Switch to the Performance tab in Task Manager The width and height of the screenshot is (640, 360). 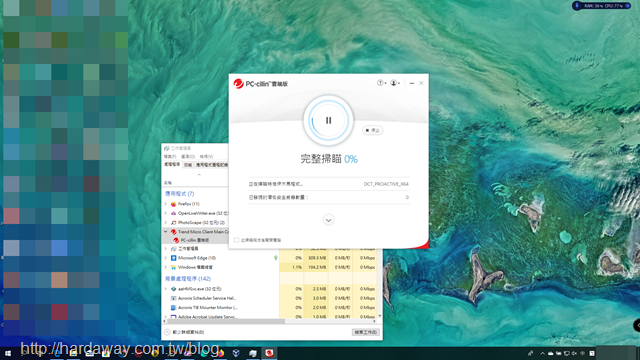click(x=188, y=165)
